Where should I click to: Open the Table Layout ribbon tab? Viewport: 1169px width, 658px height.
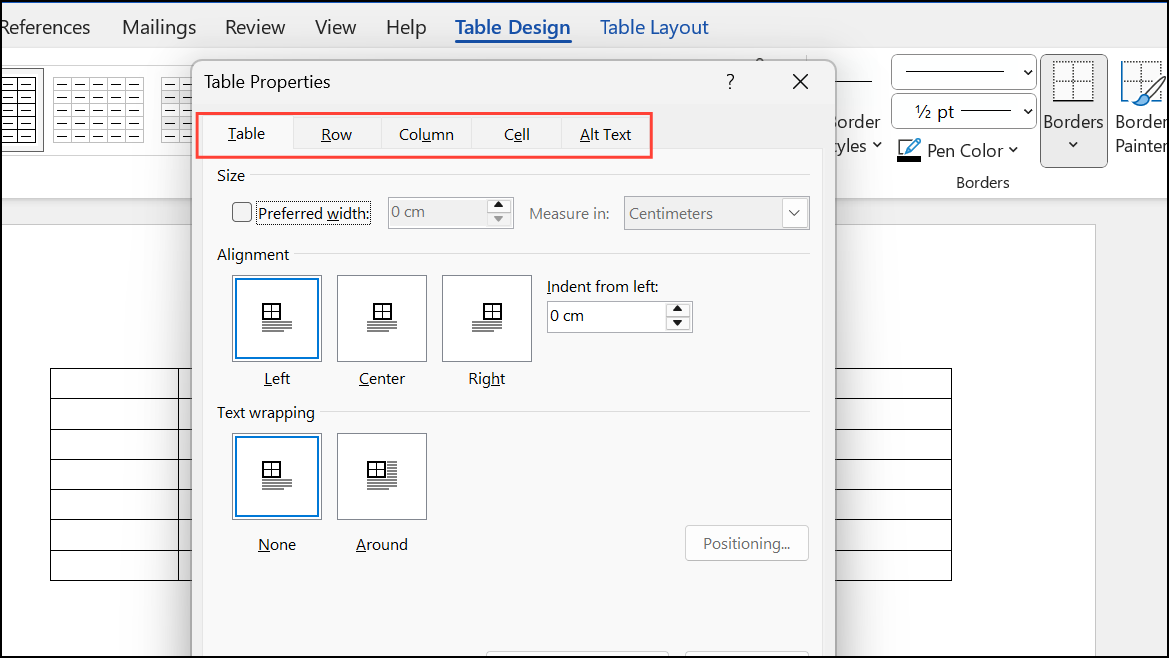point(654,27)
